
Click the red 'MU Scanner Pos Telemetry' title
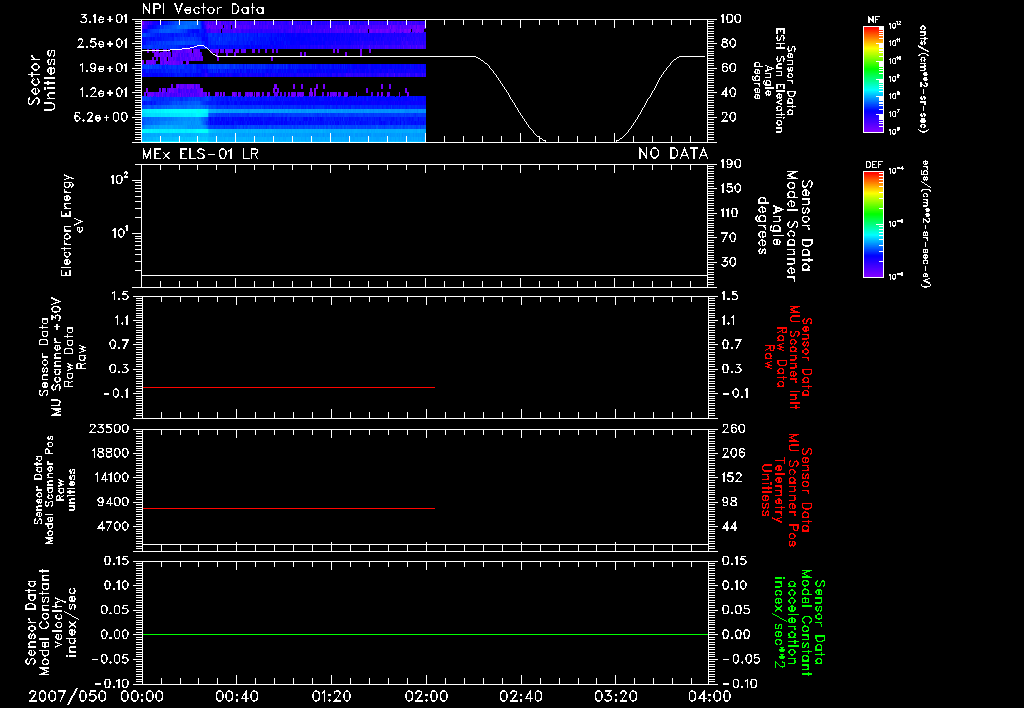coord(786,490)
